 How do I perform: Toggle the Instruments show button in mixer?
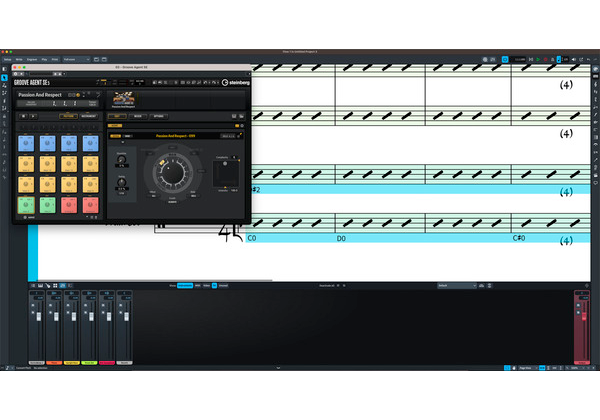click(185, 285)
